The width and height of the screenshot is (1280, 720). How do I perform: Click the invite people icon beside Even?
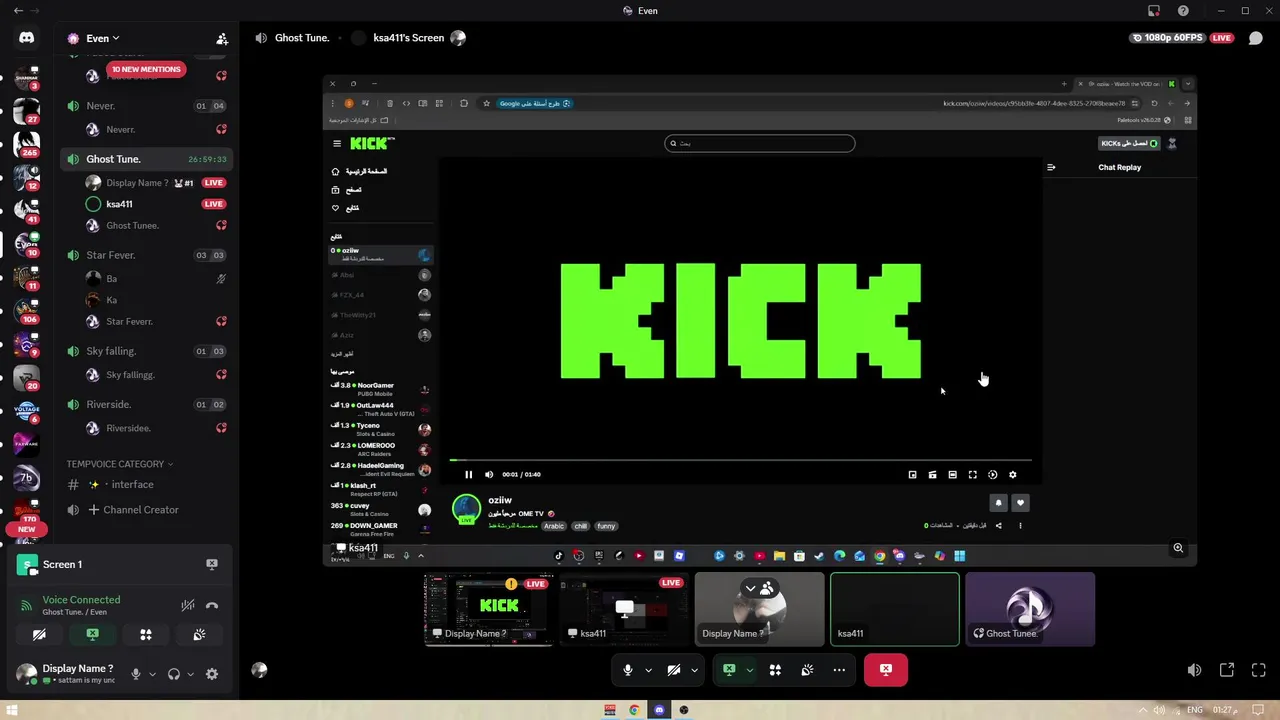222,39
